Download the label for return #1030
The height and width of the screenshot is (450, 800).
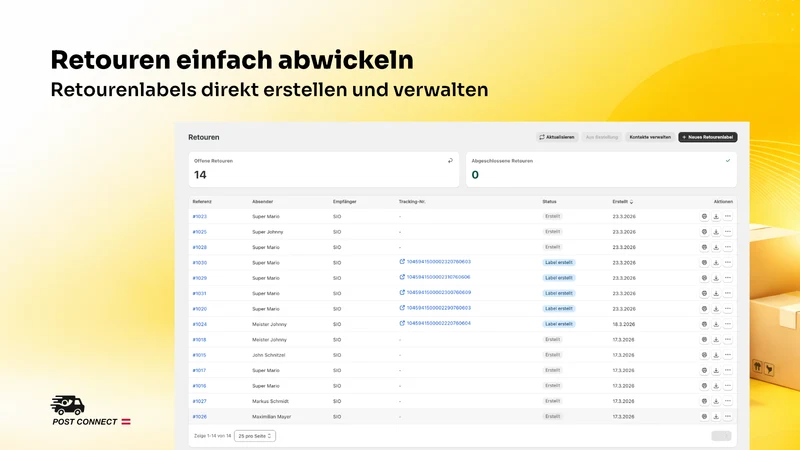point(716,262)
